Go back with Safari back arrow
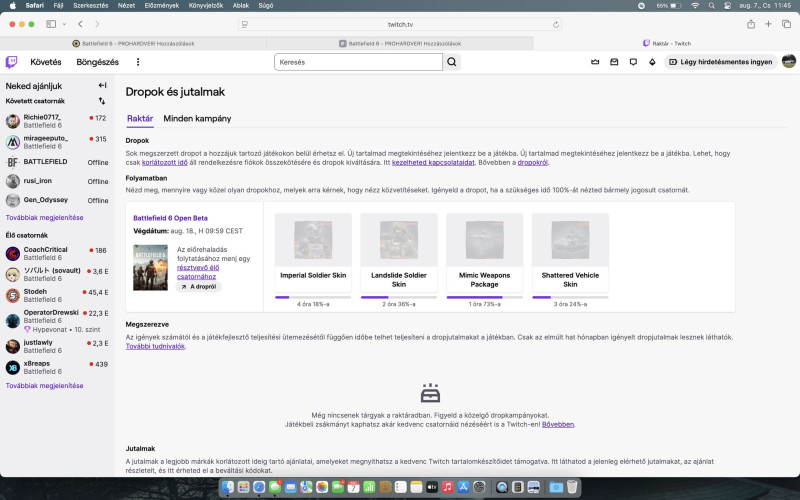This screenshot has height=500, width=800. point(81,24)
